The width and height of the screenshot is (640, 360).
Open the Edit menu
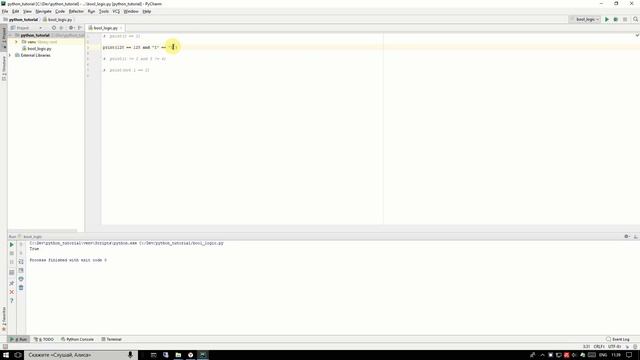(16, 11)
